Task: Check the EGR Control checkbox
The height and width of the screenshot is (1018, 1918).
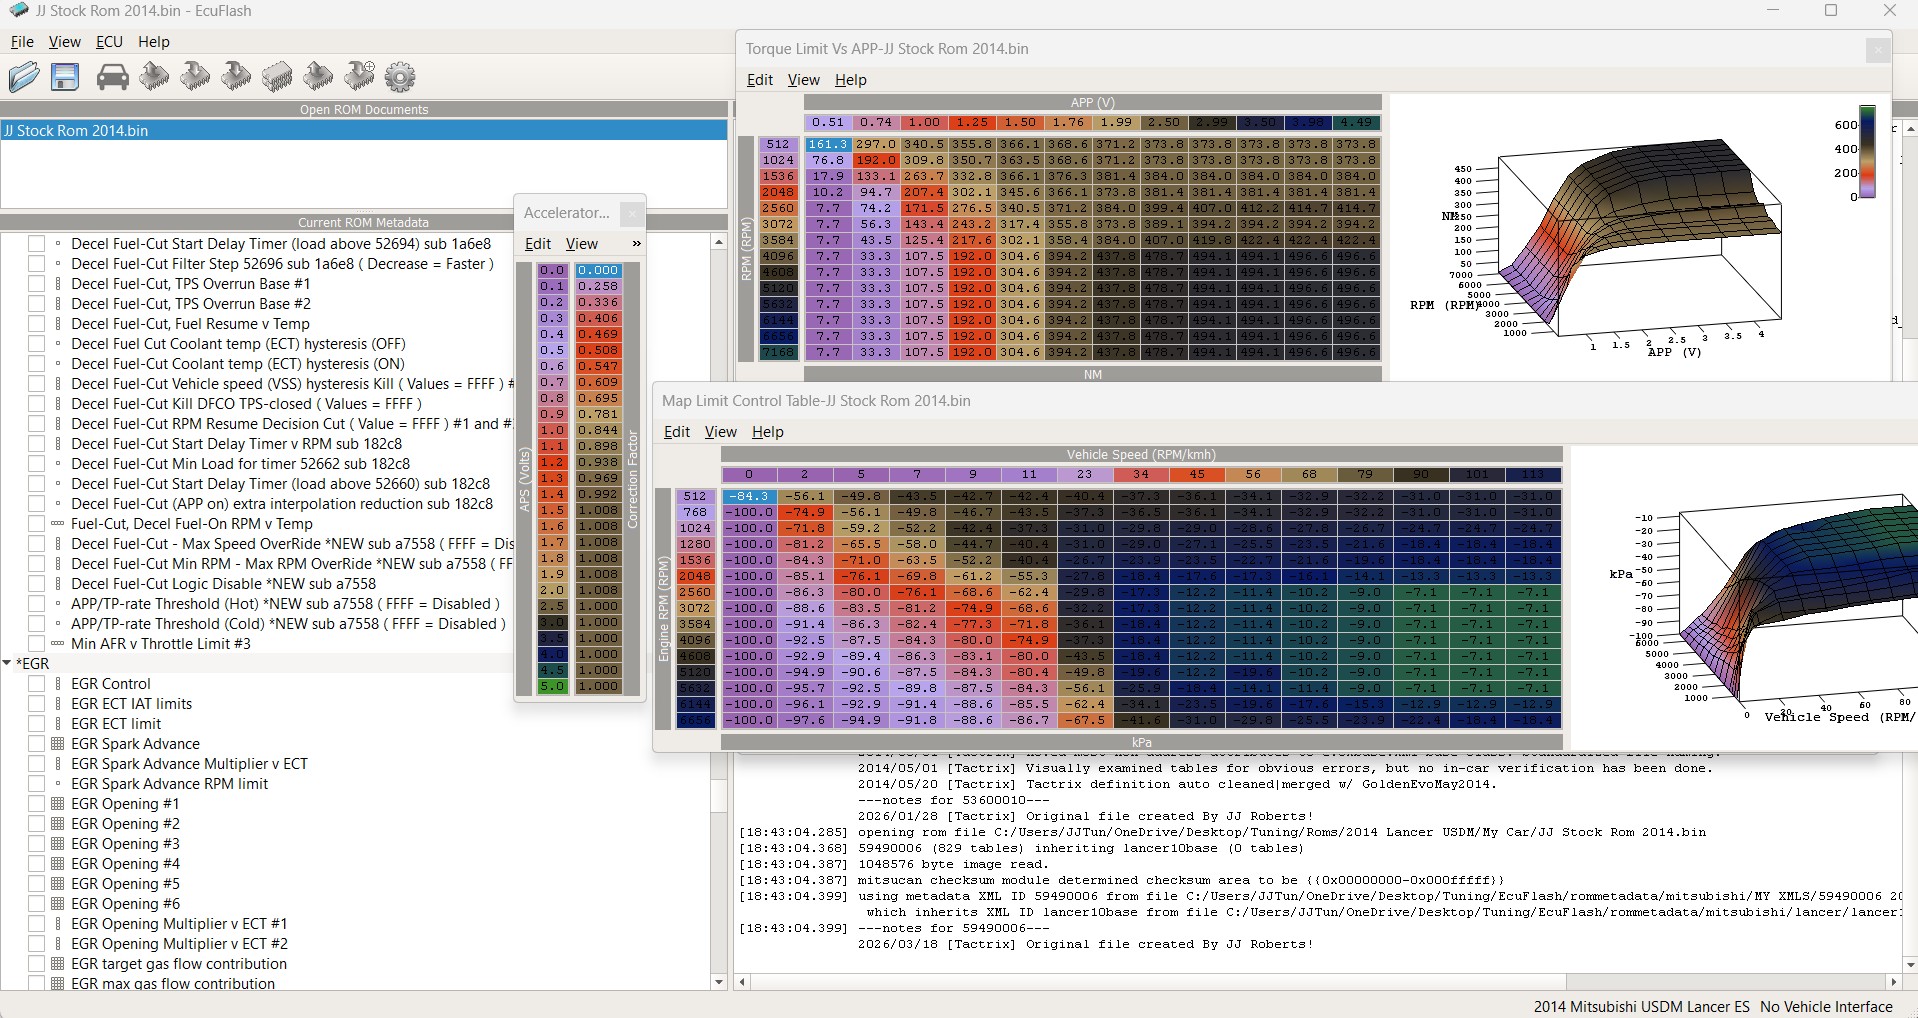Action: point(37,684)
